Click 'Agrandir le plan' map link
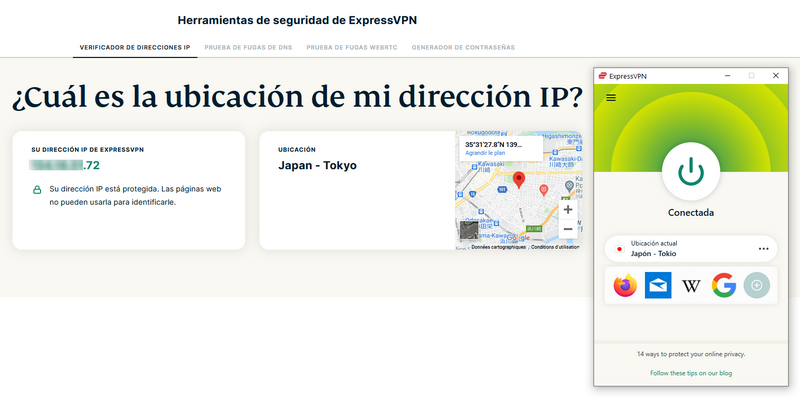This screenshot has width=800, height=402. [x=485, y=153]
